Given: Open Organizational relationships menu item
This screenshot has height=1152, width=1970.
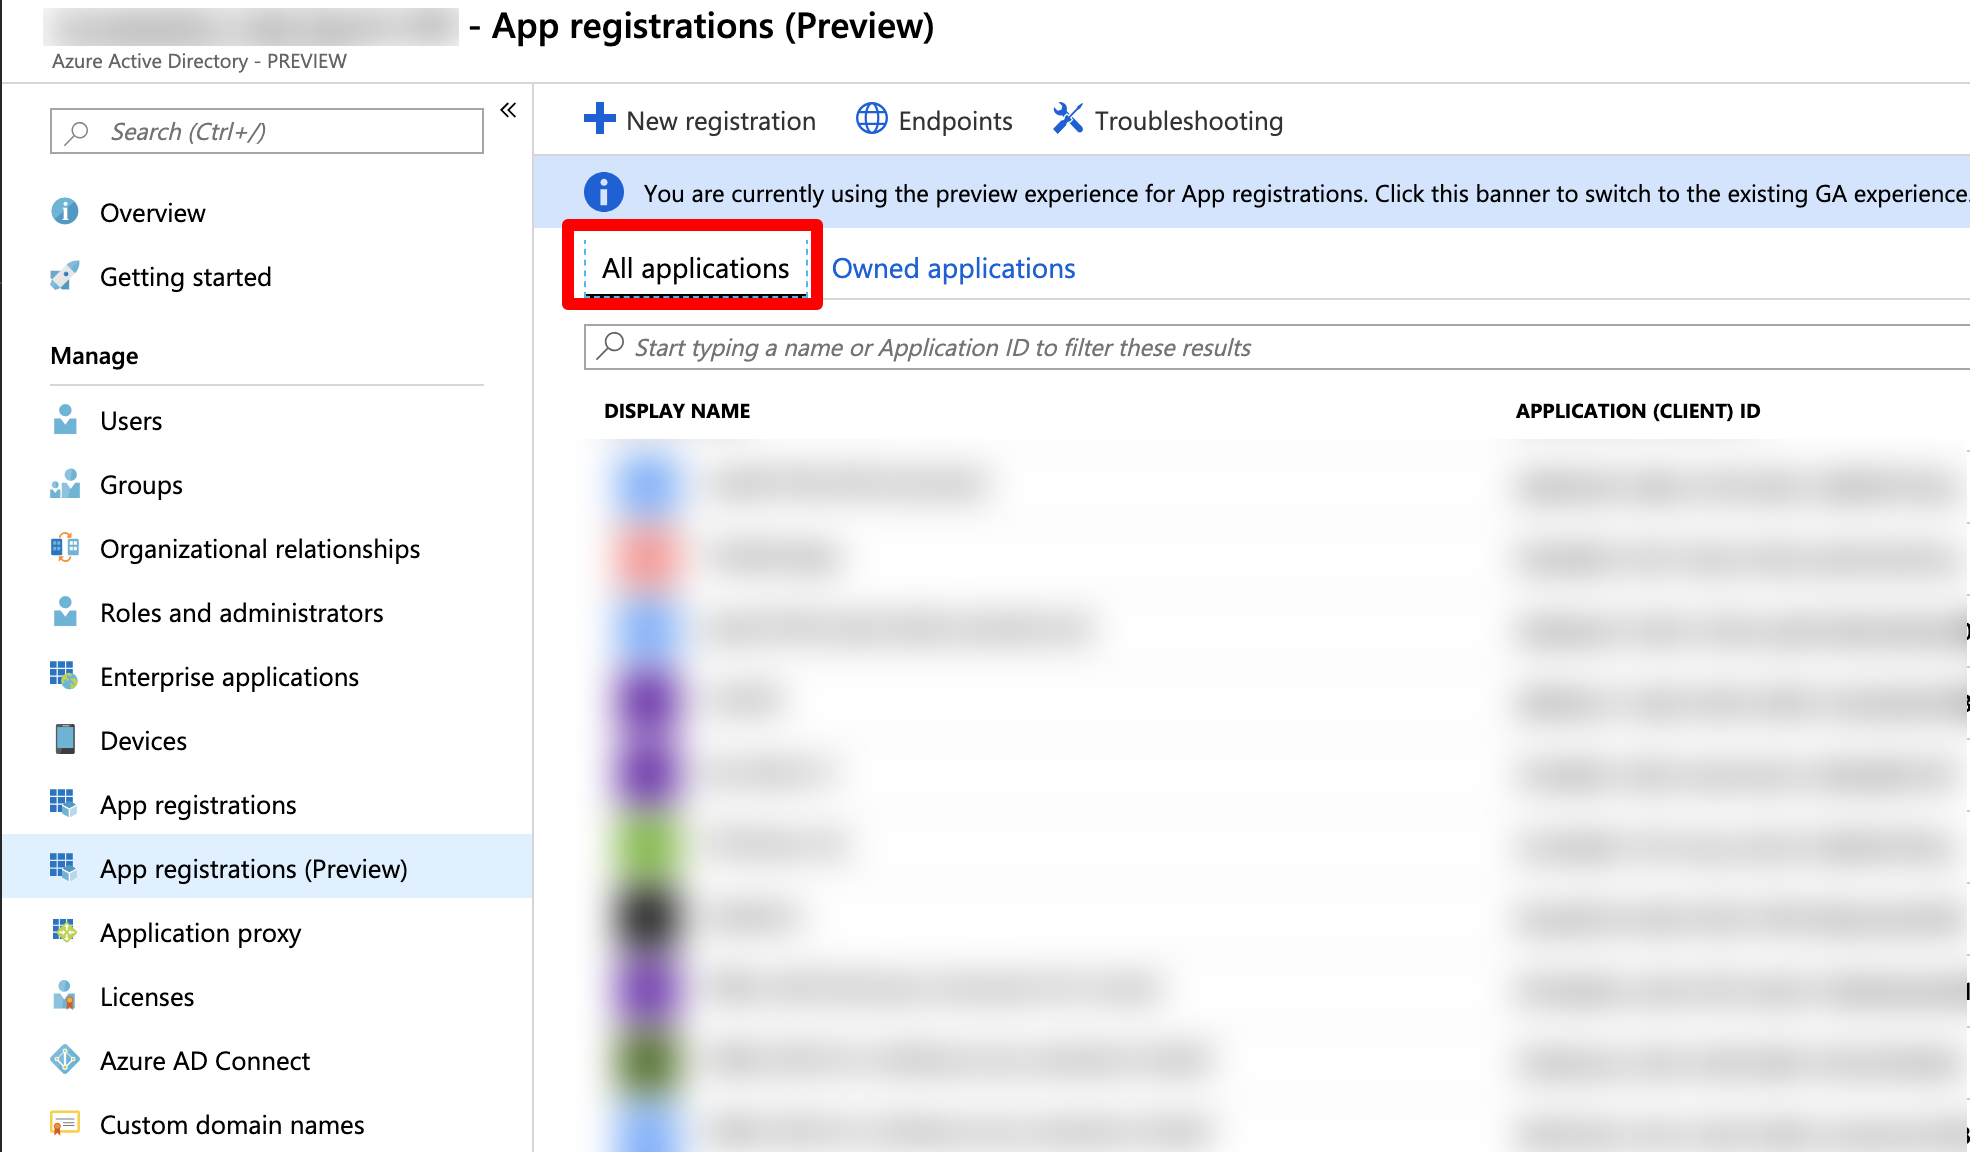Looking at the screenshot, I should (x=260, y=549).
